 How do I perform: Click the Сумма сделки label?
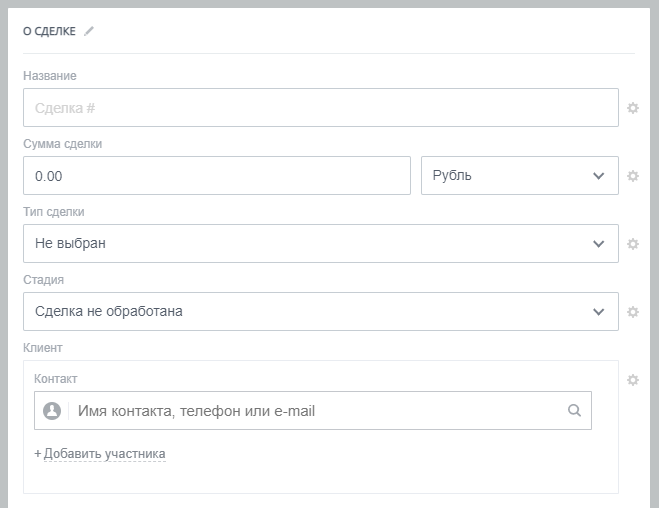coord(62,144)
